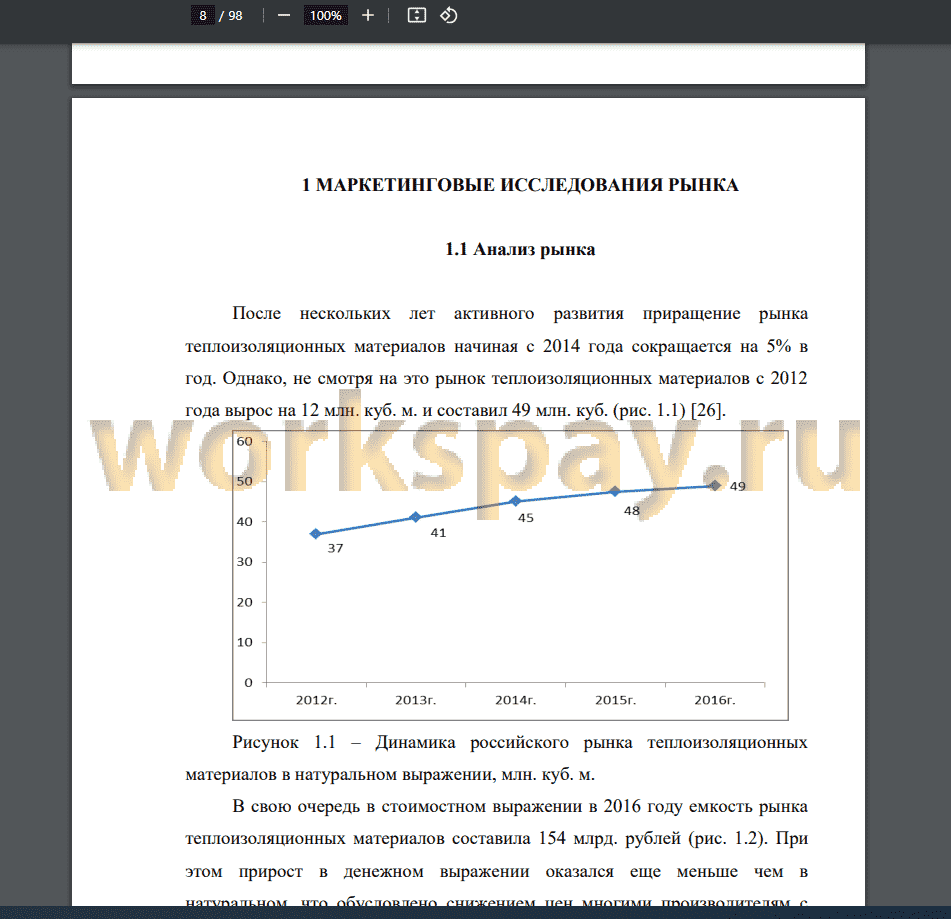Click the reference "(рис. 1.1)" in the text

649,410
